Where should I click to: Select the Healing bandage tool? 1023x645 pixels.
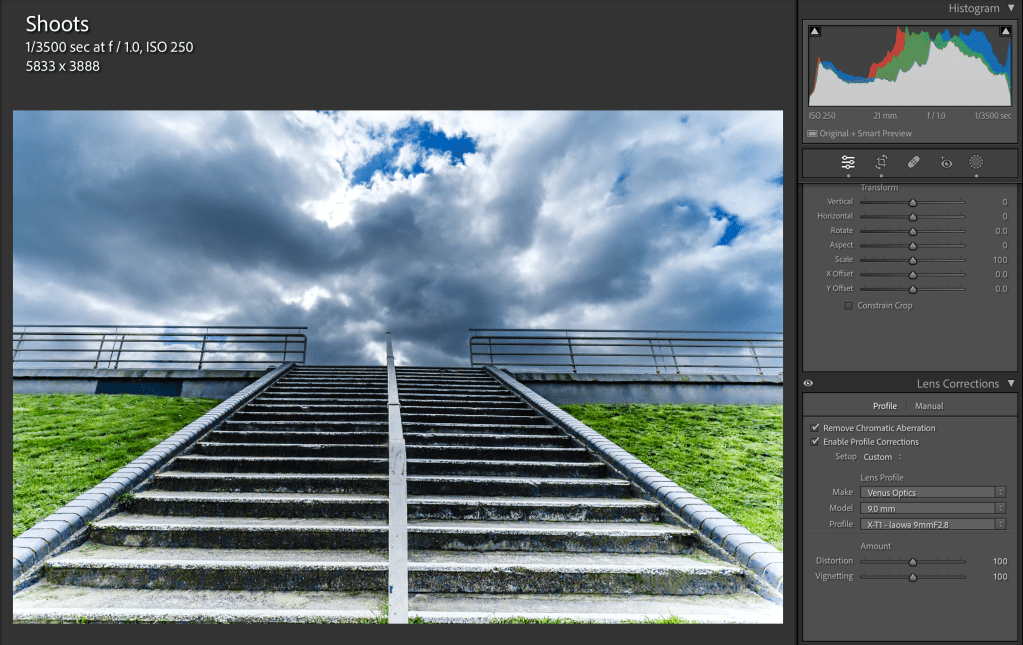pyautogui.click(x=913, y=162)
